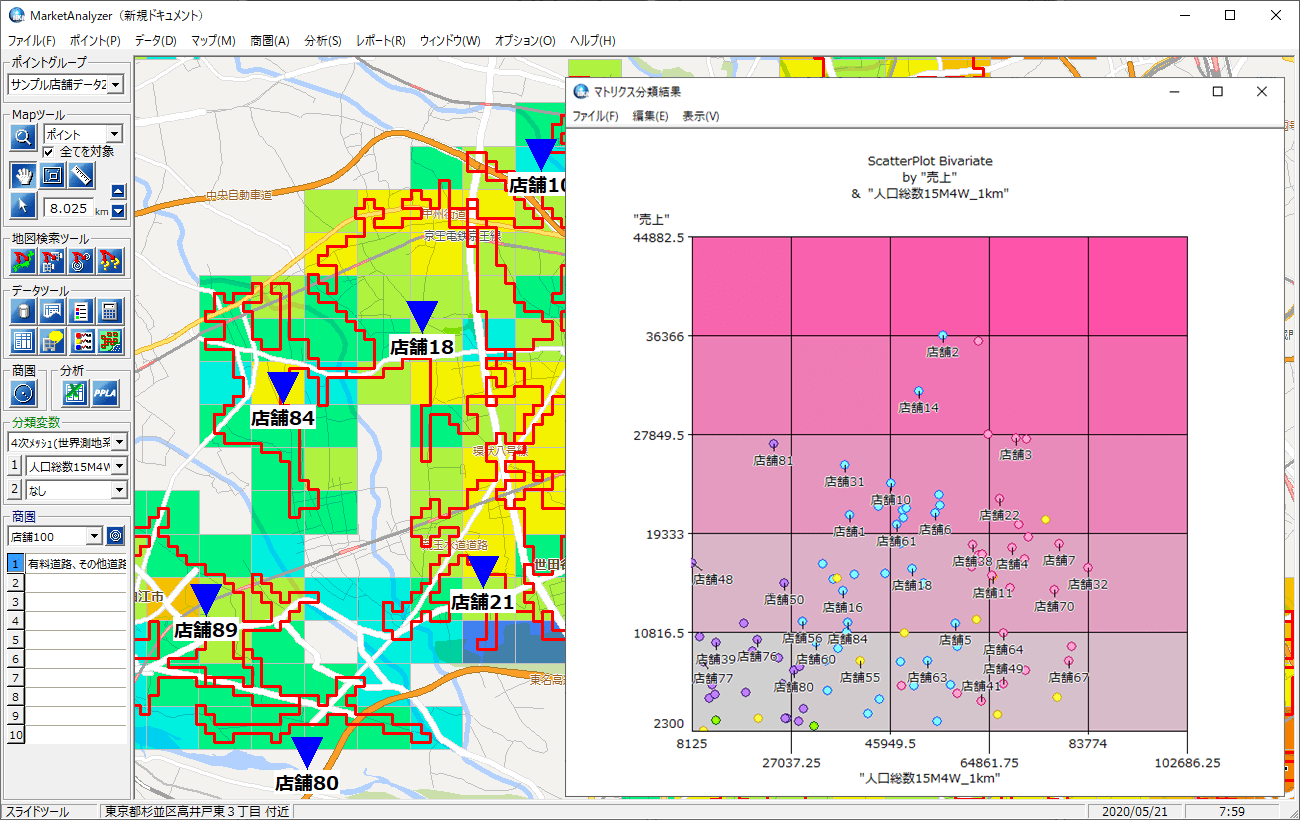The width and height of the screenshot is (1300, 820).
Task: Click the 店舗2 point in scatter plot
Action: click(942, 336)
